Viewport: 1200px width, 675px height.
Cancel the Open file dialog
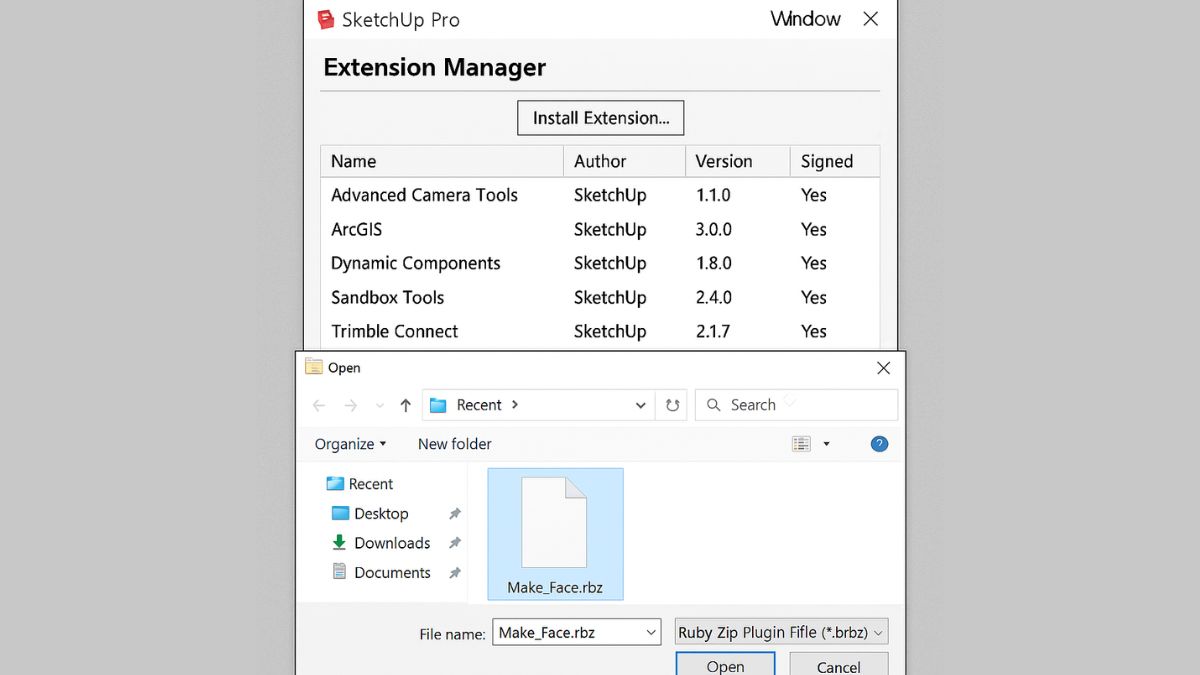pyautogui.click(x=838, y=664)
